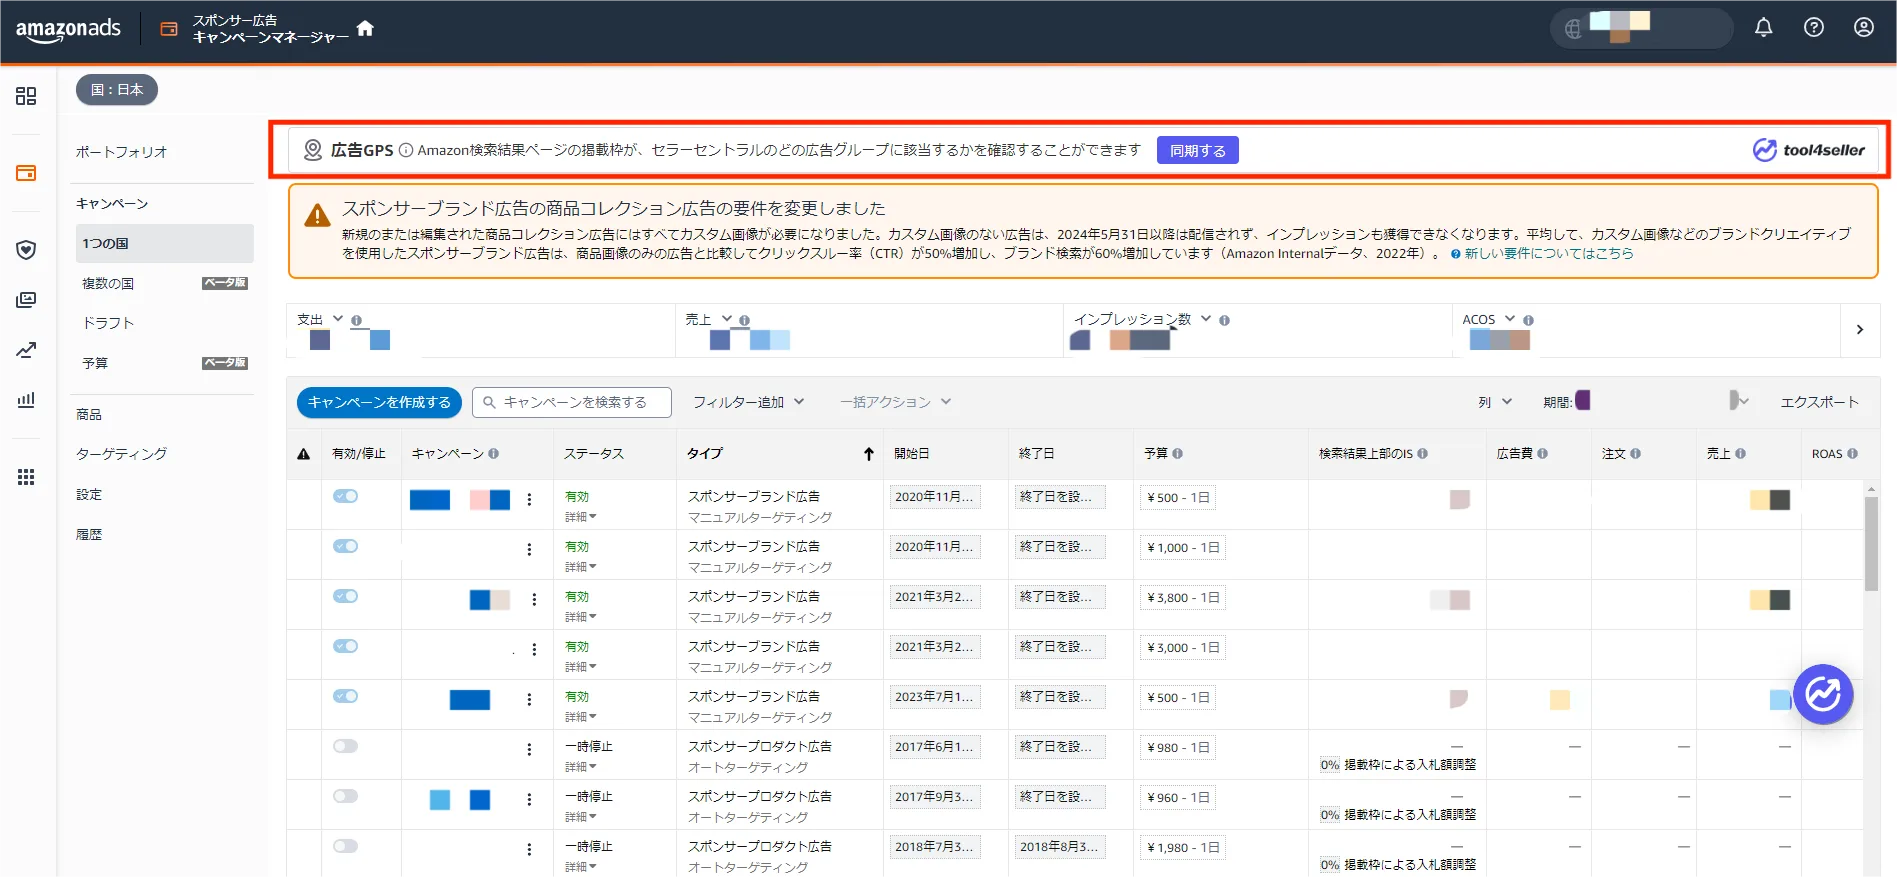Open the dashboard grid icon in left rail
1897x877 pixels.
coord(26,96)
